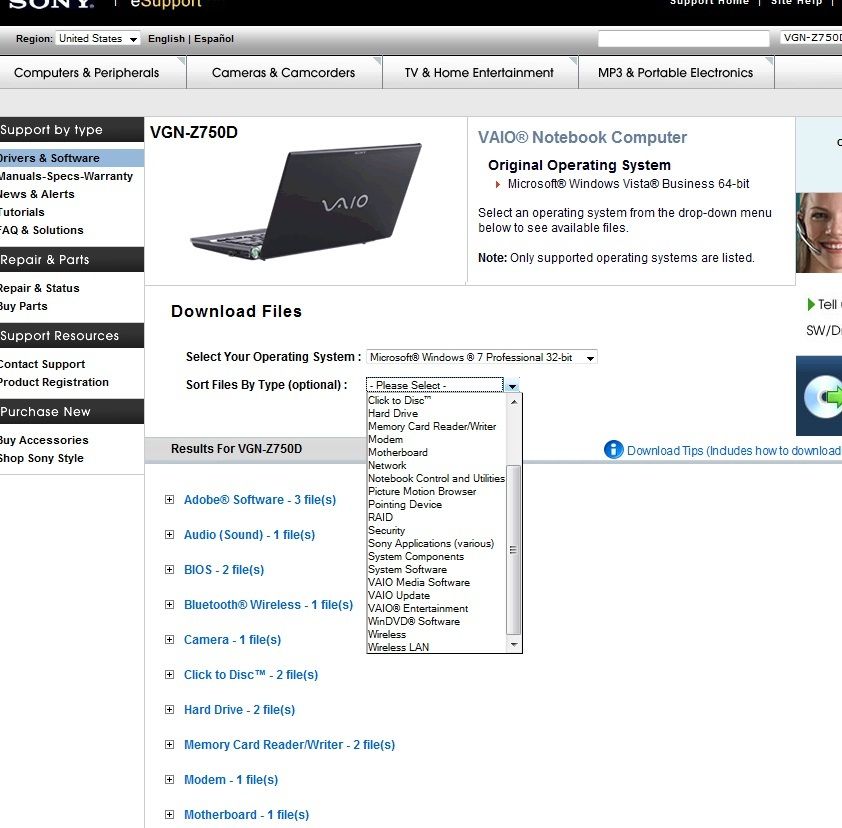842x828 pixels.
Task: Open the Download Tips link
Action: pos(734,451)
